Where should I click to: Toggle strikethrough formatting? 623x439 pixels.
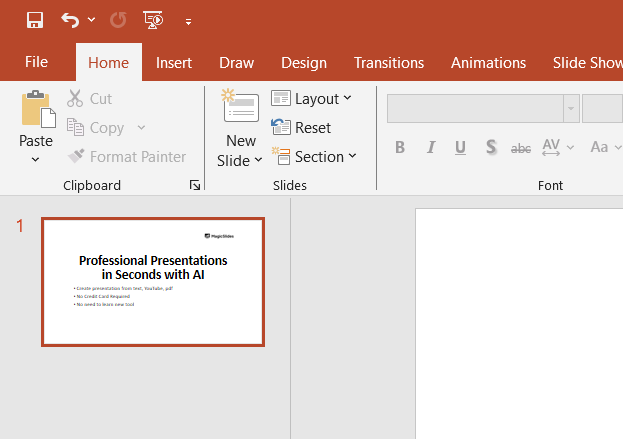(x=521, y=148)
